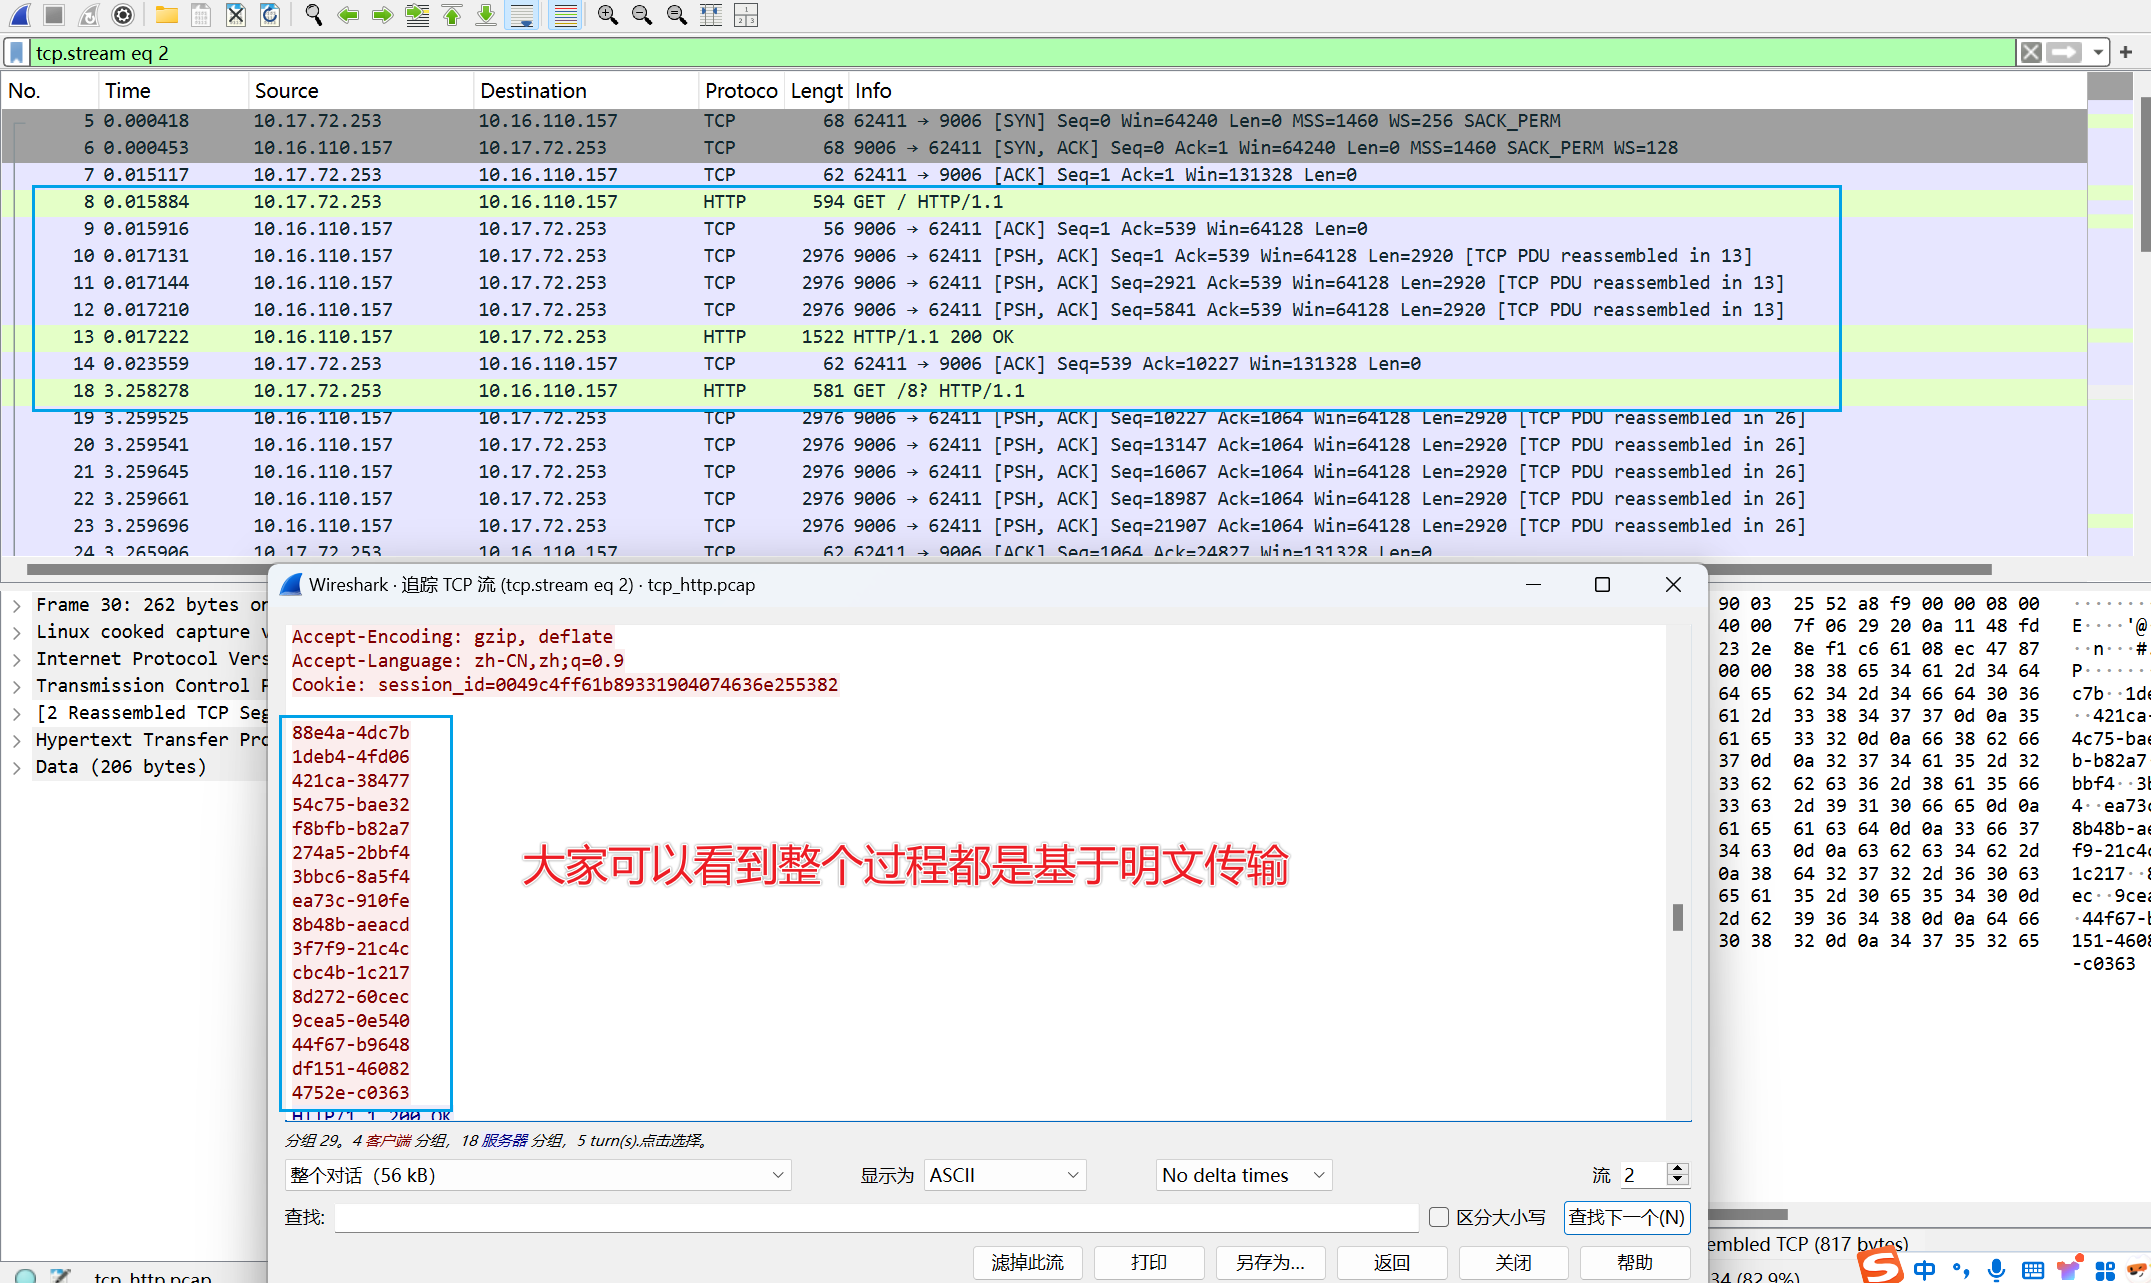2151x1283 pixels.
Task: Expand the Hypertext Transfer Protocol tree item
Action: [x=17, y=740]
